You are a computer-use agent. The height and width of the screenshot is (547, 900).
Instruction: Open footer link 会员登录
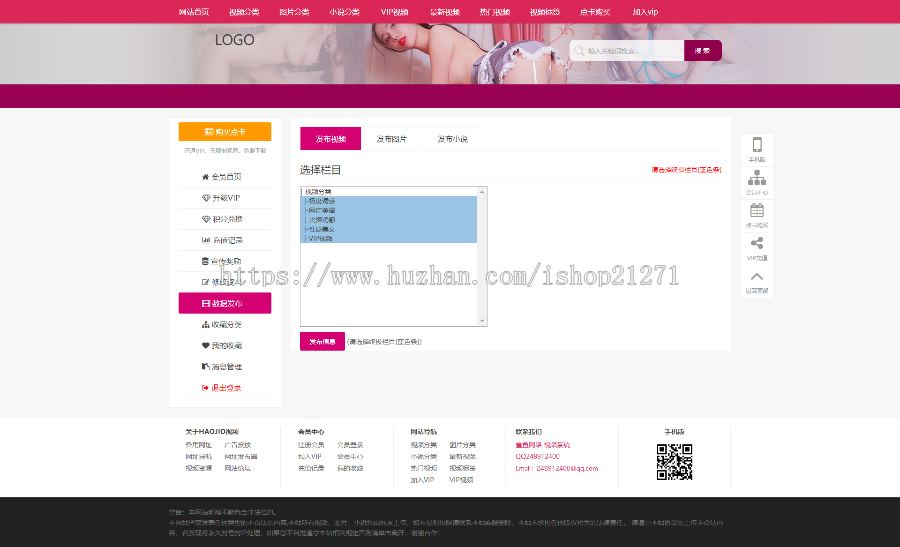[350, 445]
